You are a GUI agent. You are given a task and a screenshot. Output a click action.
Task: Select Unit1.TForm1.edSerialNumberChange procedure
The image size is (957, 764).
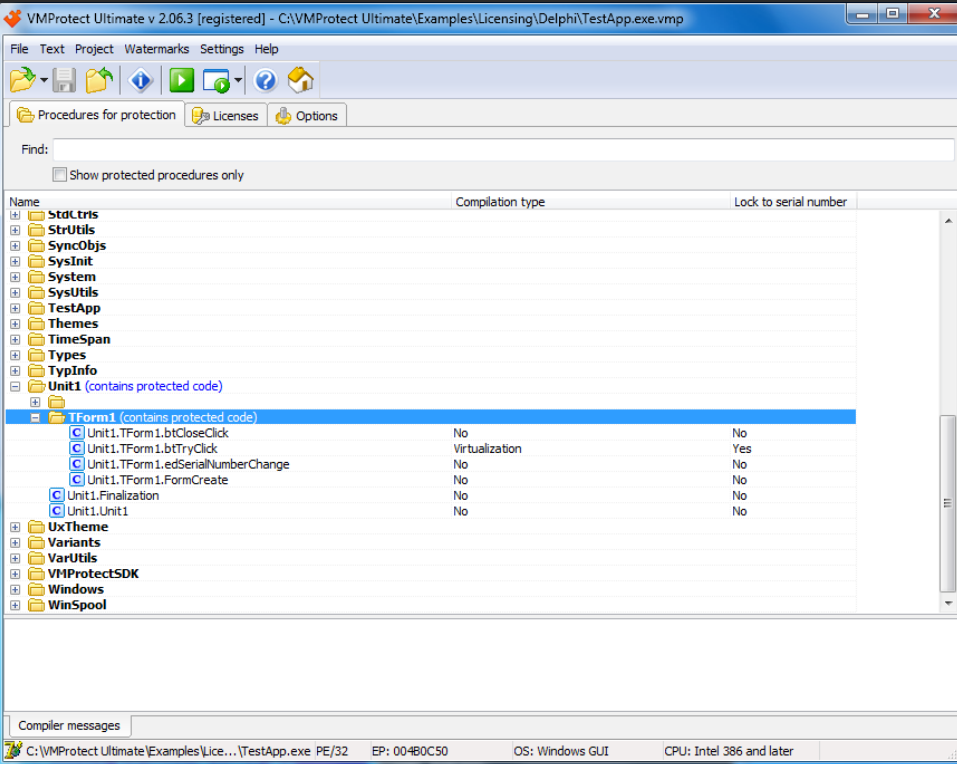click(188, 464)
